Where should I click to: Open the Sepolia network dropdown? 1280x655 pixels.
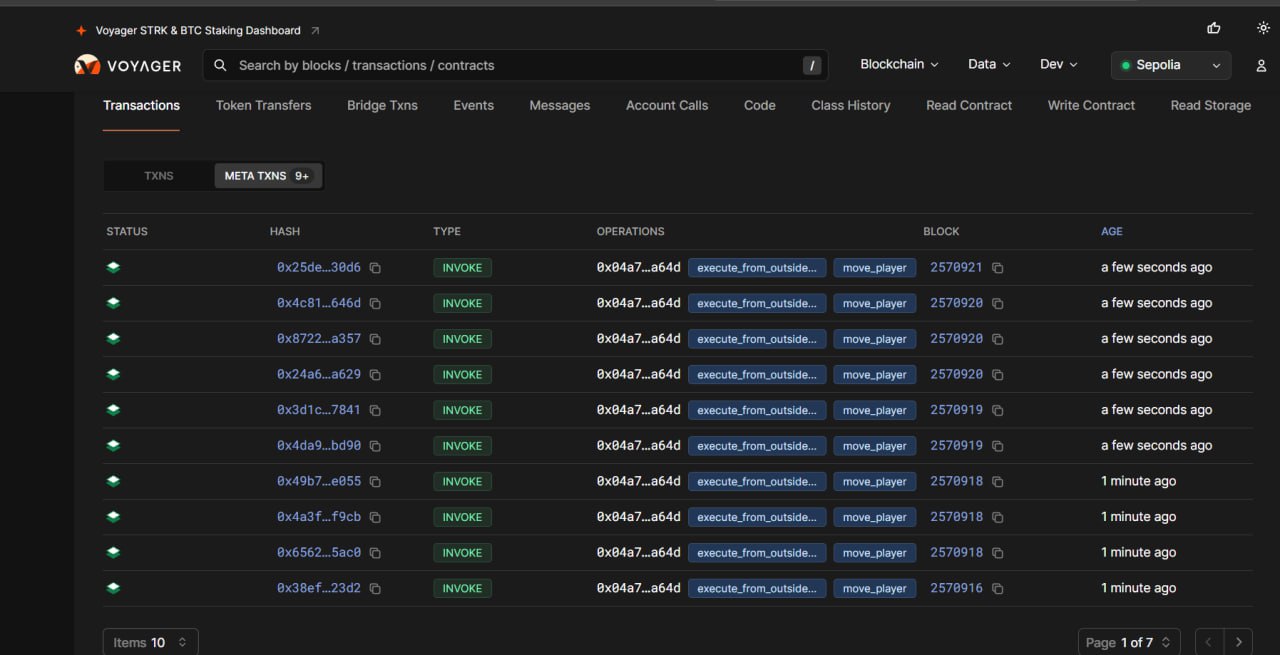point(1170,65)
